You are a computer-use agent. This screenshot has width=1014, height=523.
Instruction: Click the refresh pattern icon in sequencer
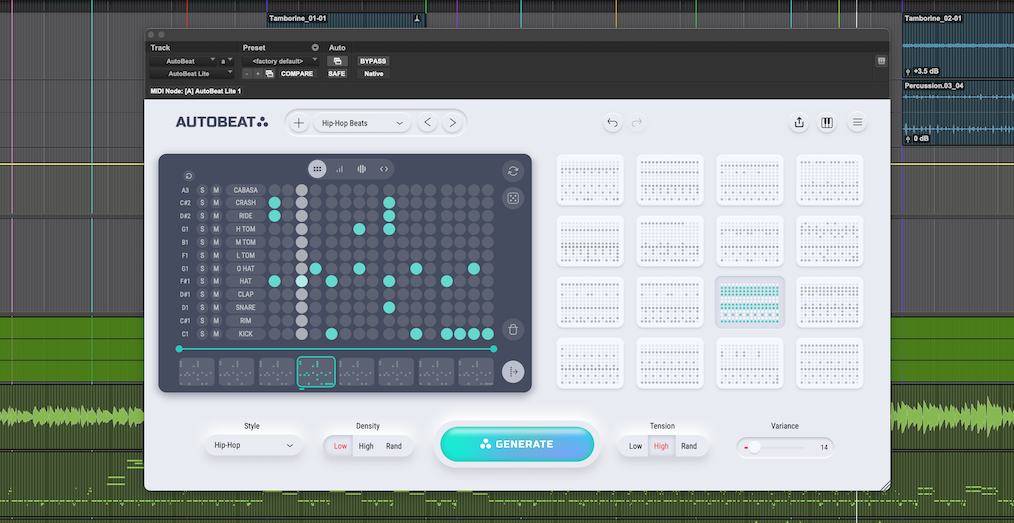pyautogui.click(x=512, y=171)
